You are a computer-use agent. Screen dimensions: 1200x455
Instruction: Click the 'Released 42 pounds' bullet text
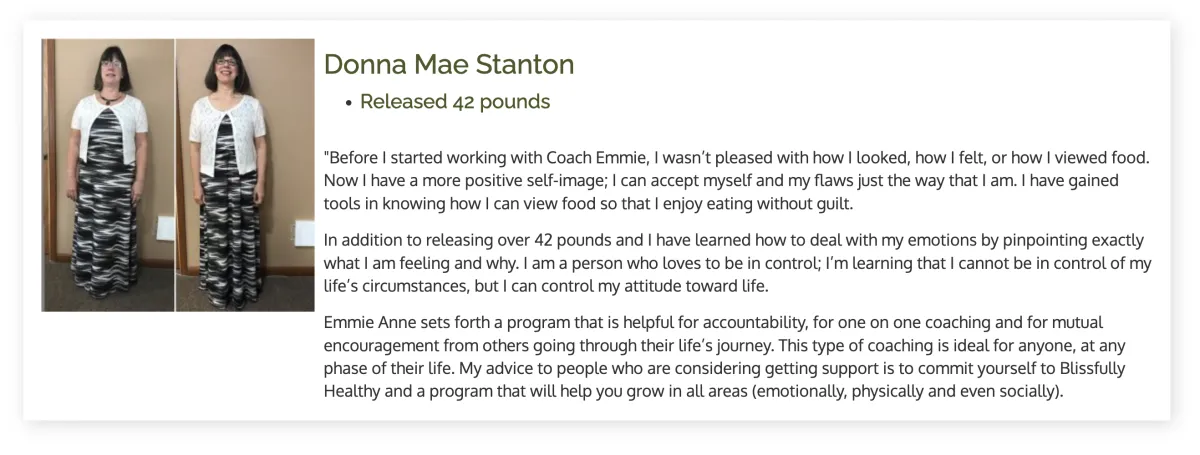pyautogui.click(x=455, y=101)
